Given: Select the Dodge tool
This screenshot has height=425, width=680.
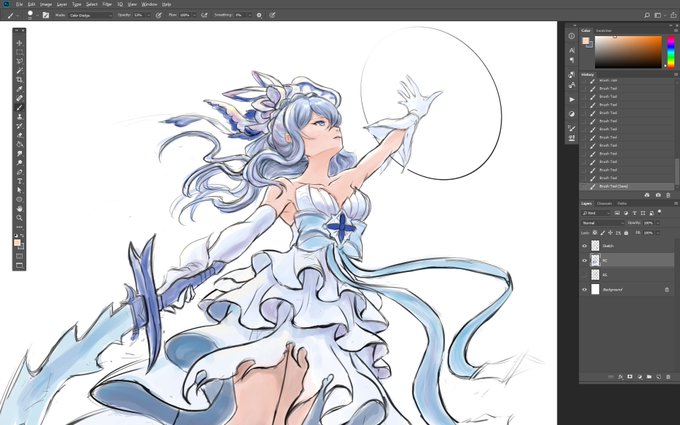Looking at the screenshot, I should click(19, 163).
